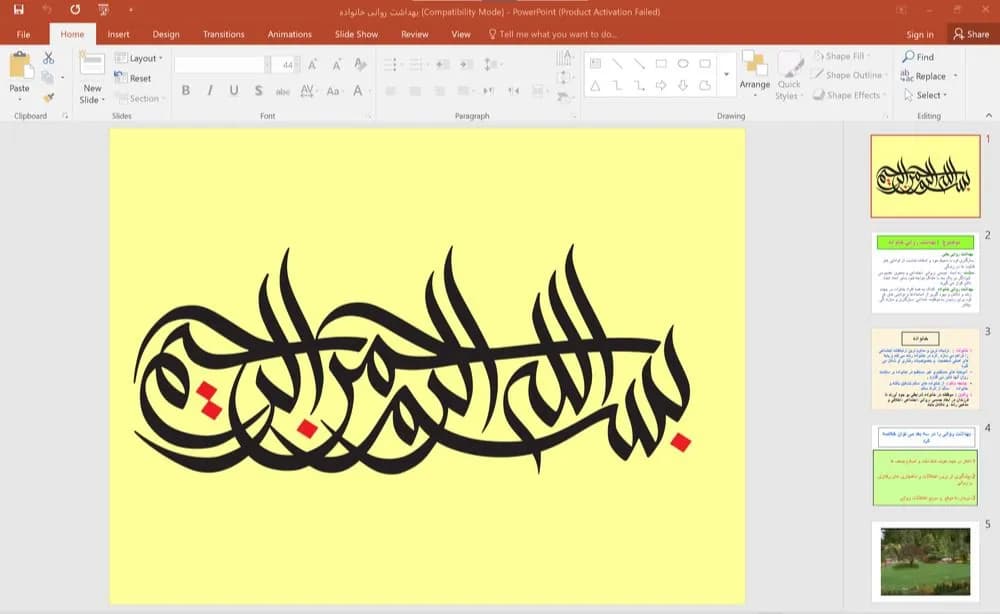Expand the shapes gallery More arrow
The height and width of the screenshot is (614, 1000).
pyautogui.click(x=726, y=75)
